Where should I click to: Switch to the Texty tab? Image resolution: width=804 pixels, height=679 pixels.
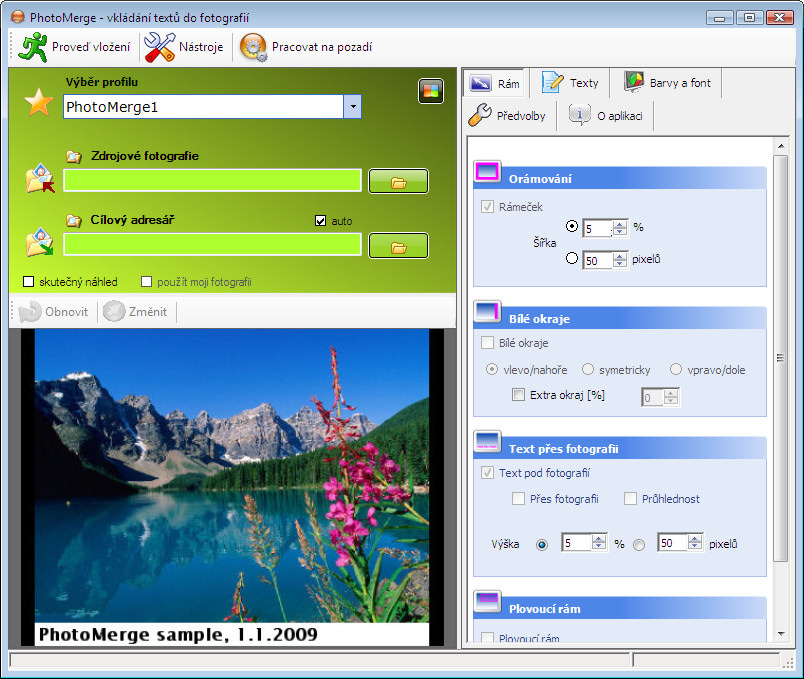(x=570, y=83)
